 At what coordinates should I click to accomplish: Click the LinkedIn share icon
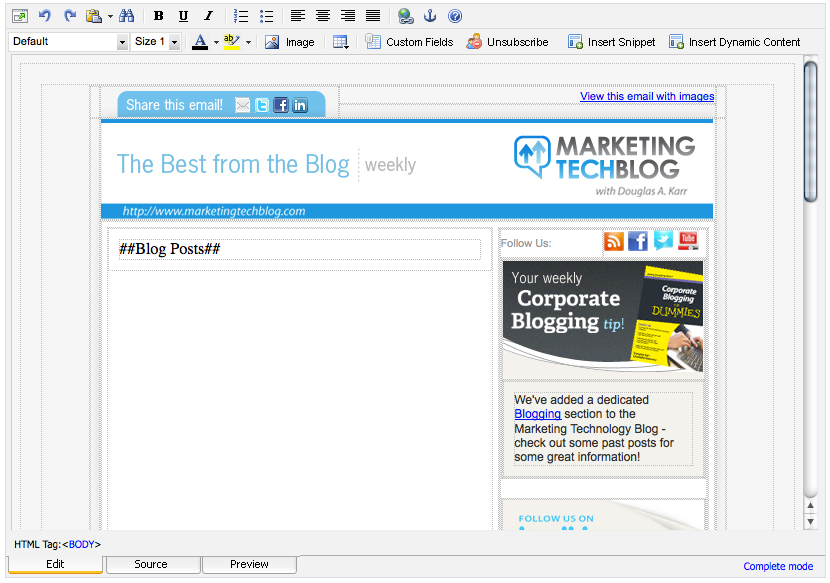300,105
